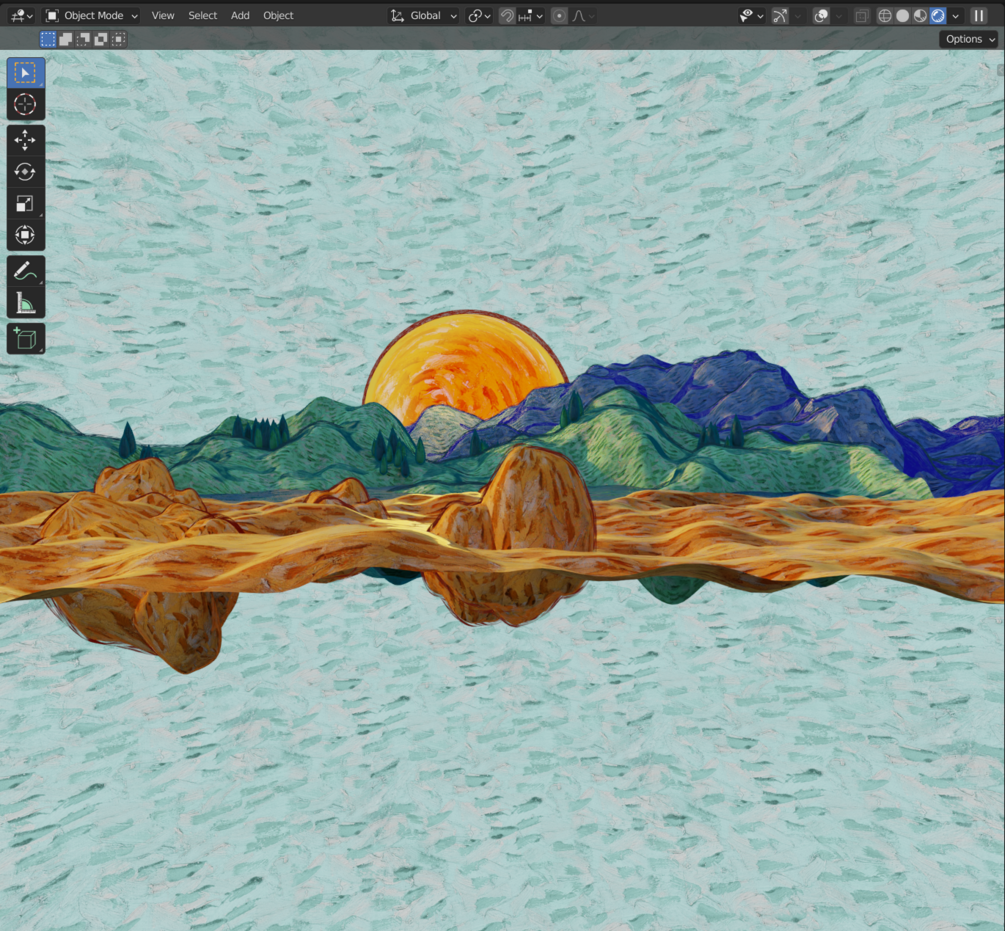Set selection mode to Subtract
Image resolution: width=1005 pixels, height=931 pixels.
(x=83, y=40)
